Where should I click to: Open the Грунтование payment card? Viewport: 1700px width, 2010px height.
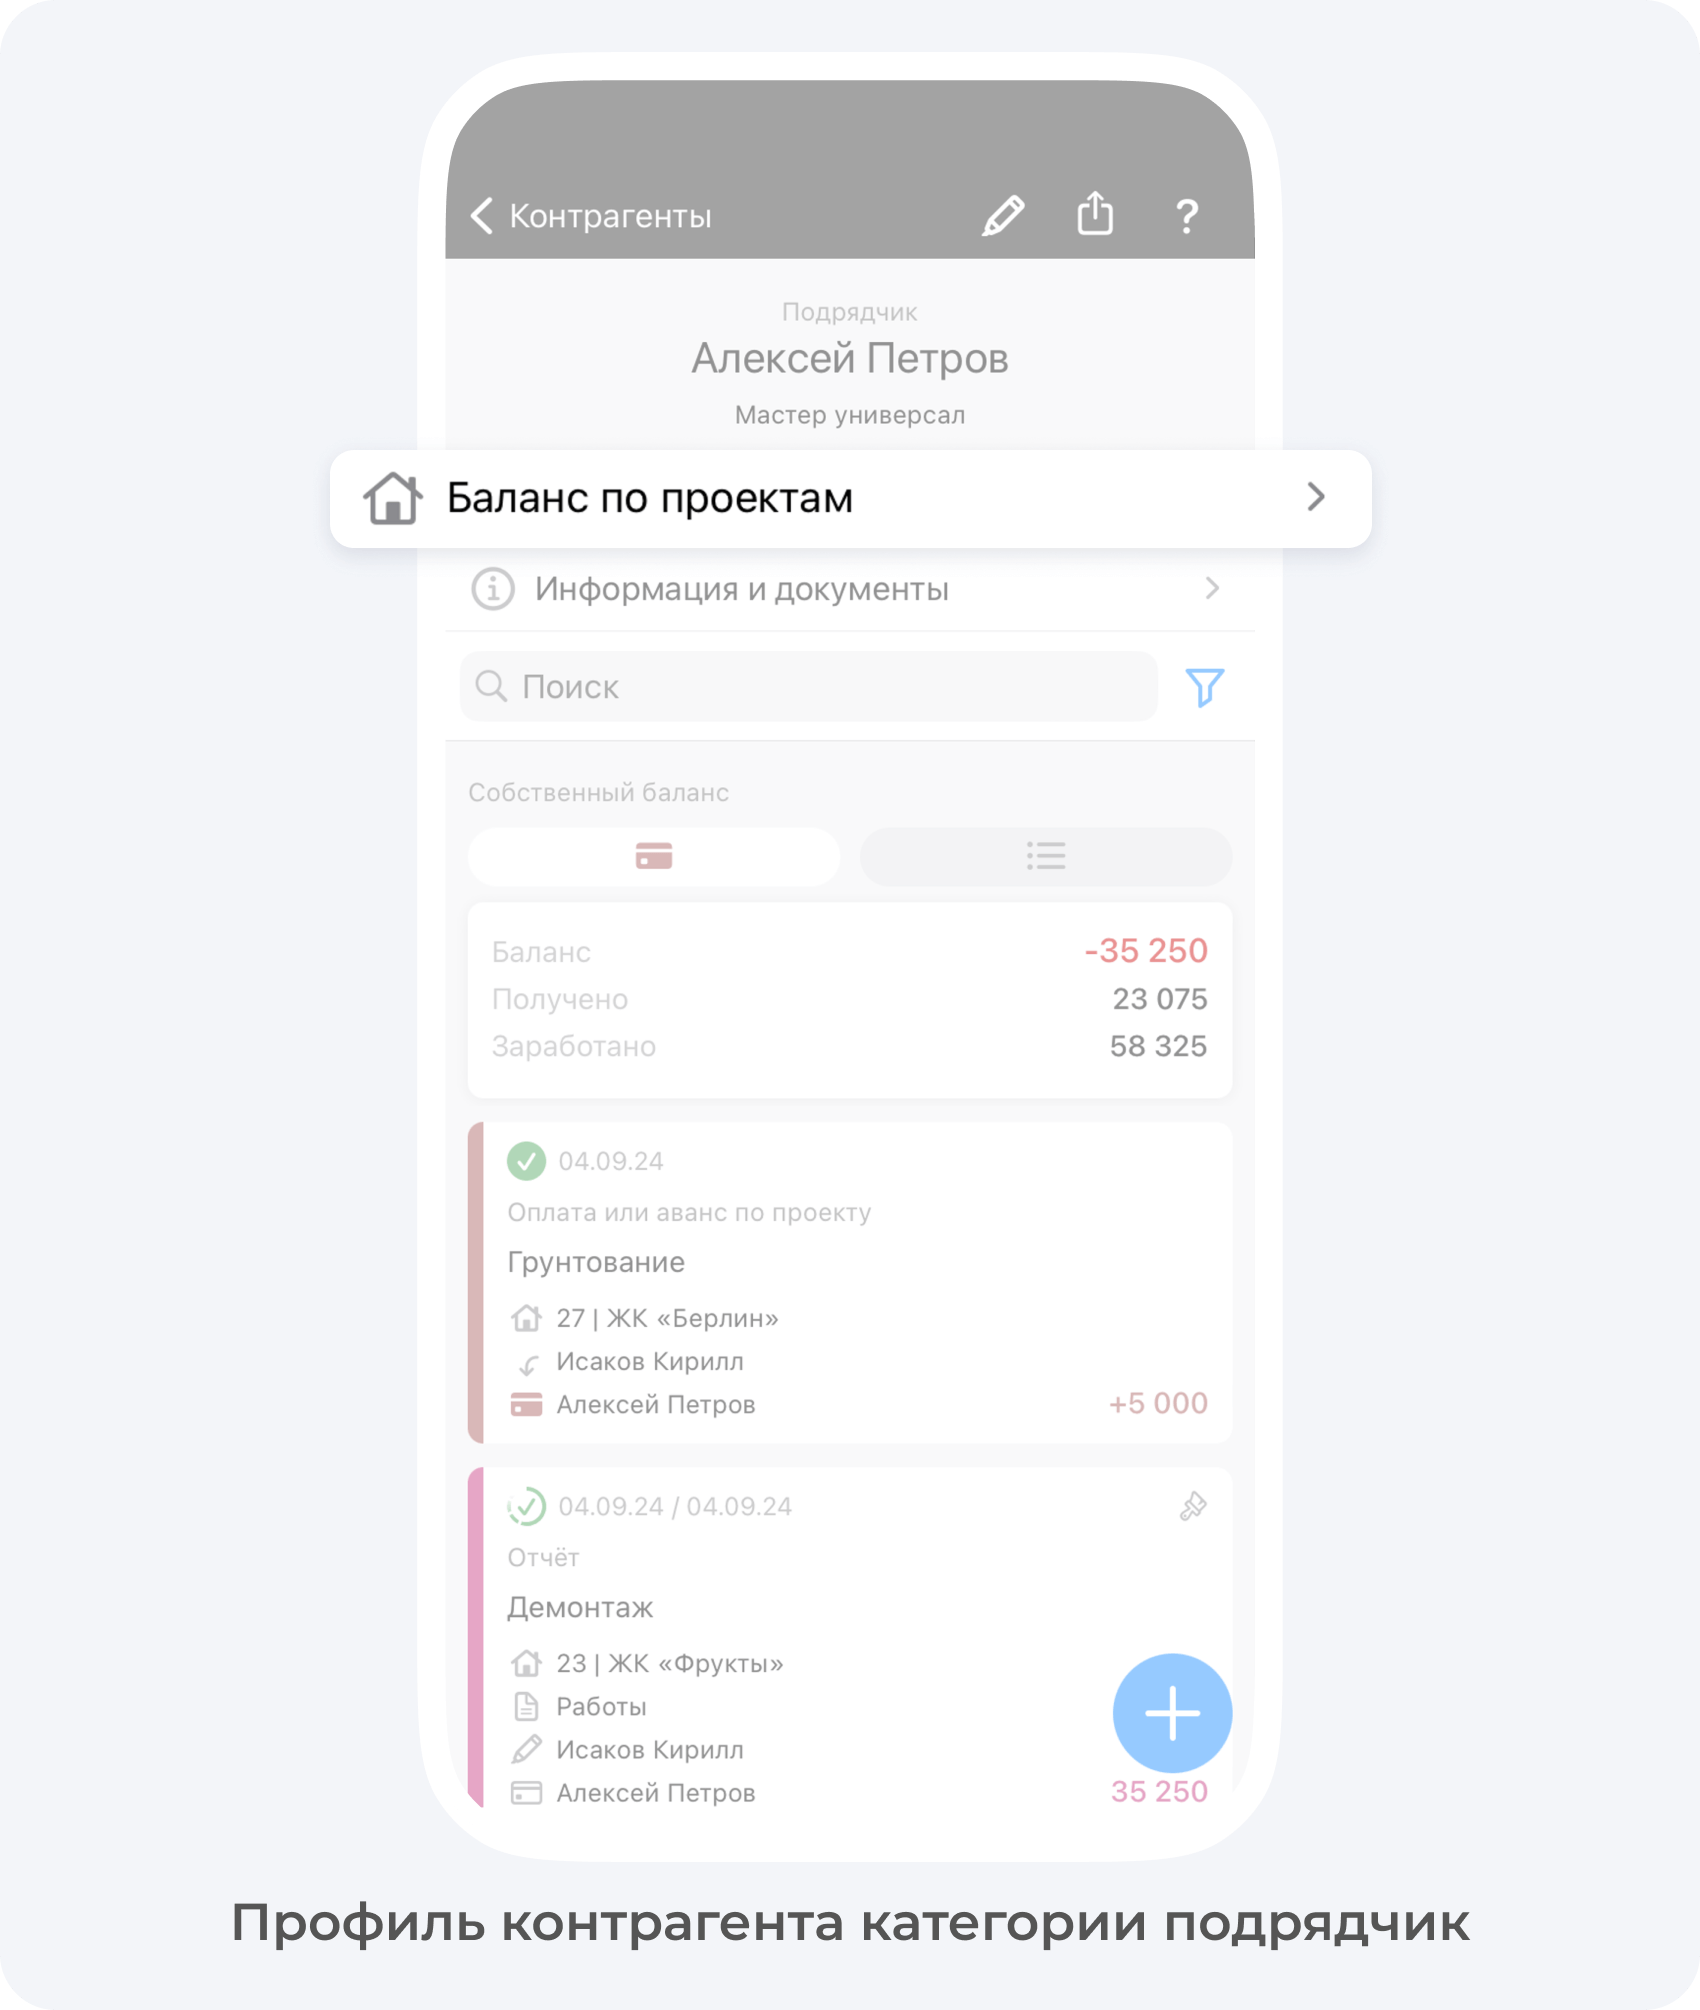click(850, 1282)
